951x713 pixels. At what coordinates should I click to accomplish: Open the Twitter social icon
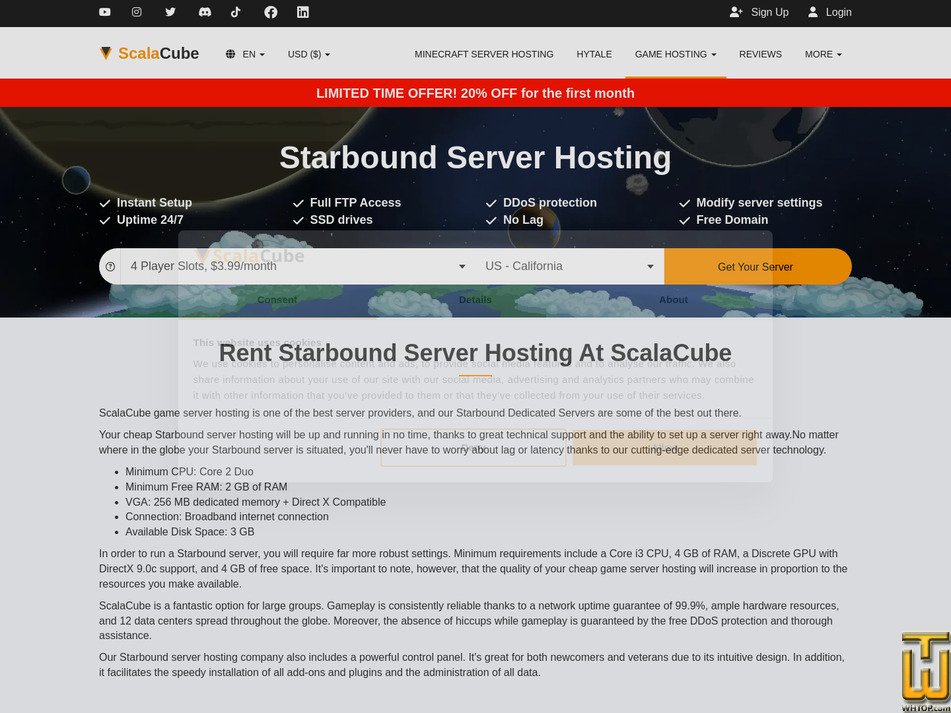(170, 13)
